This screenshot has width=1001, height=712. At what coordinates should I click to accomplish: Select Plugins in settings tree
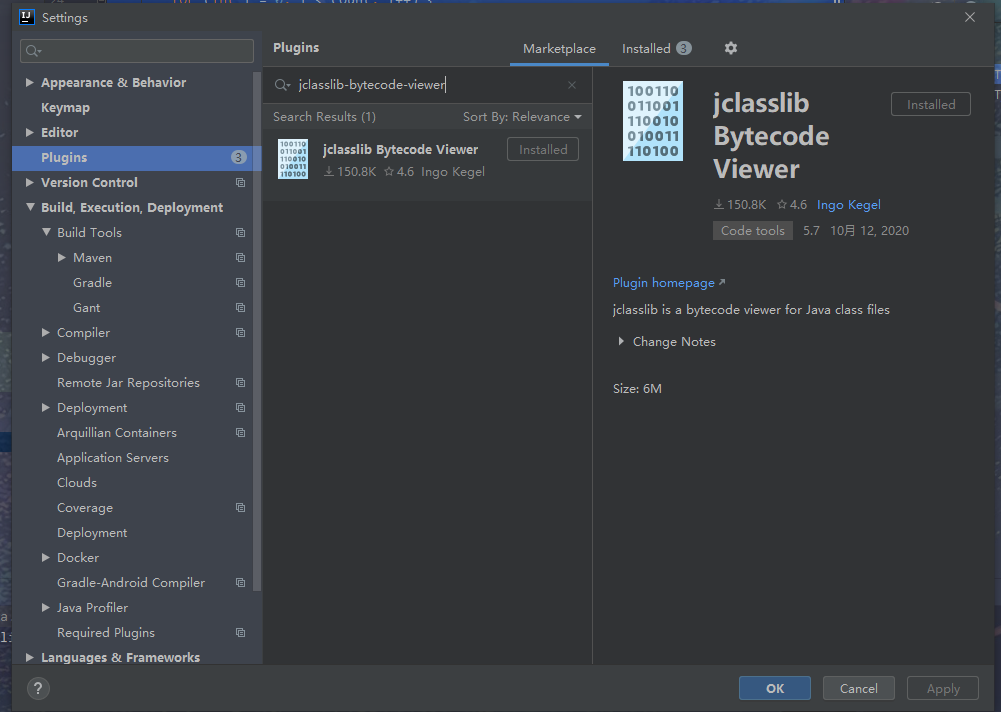137,158
